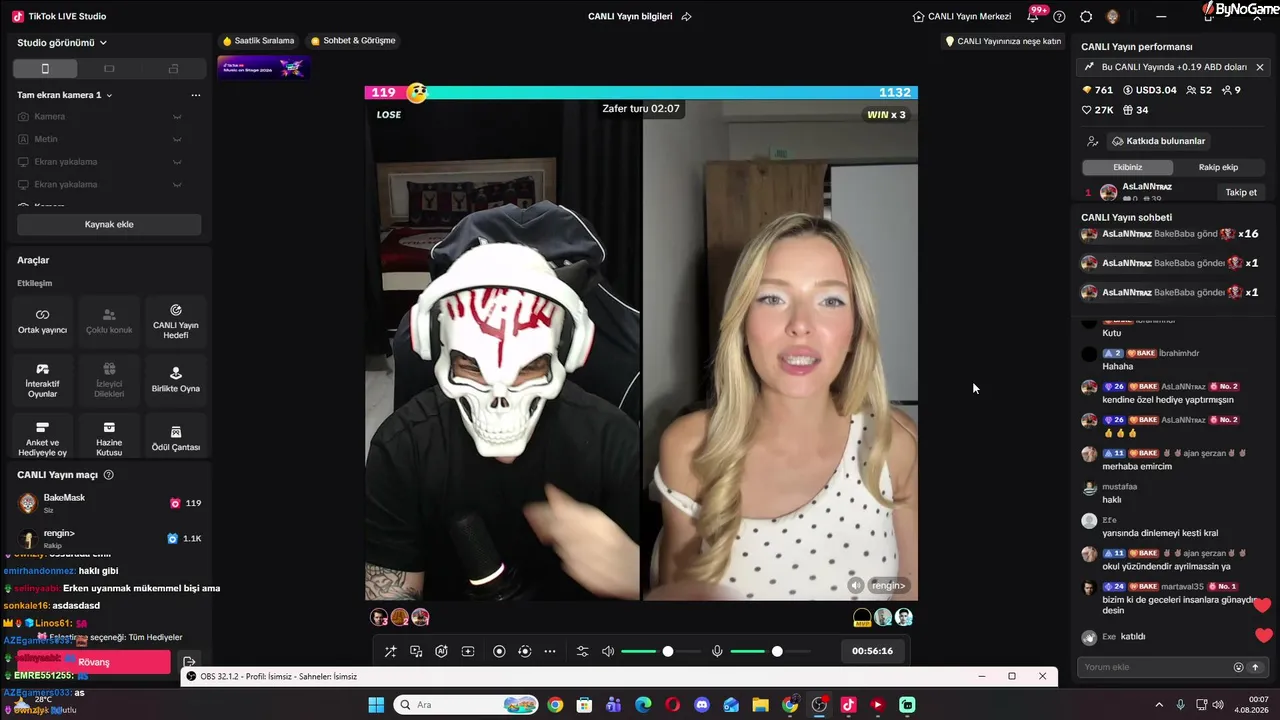1280x720 pixels.
Task: Open the Saatlik Sıralama tab
Action: [x=258, y=41]
